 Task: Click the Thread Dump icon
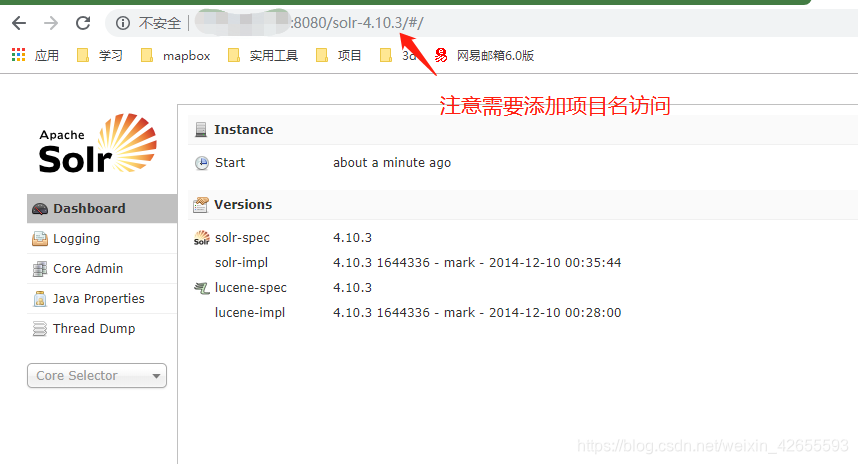(x=40, y=329)
